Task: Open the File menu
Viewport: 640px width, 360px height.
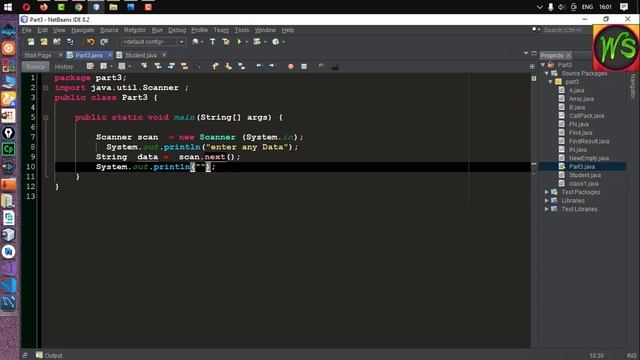Action: click(27, 30)
